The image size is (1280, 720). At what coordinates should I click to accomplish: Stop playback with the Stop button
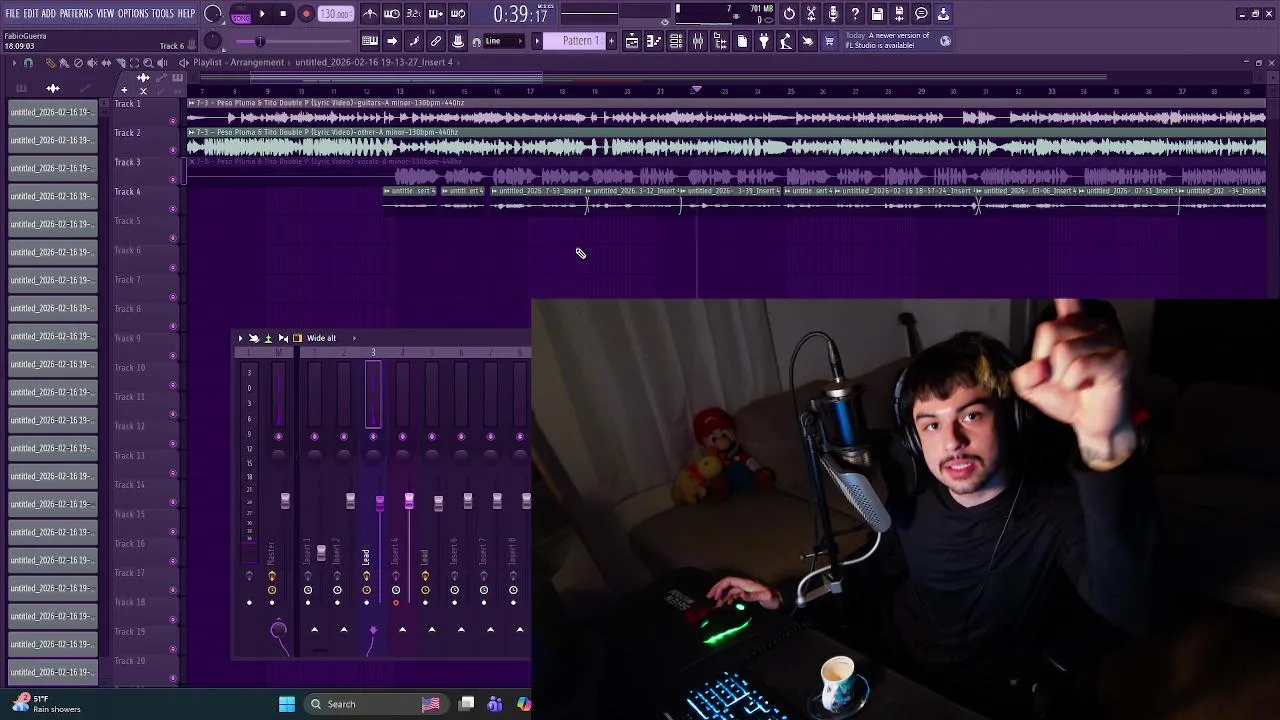(283, 14)
